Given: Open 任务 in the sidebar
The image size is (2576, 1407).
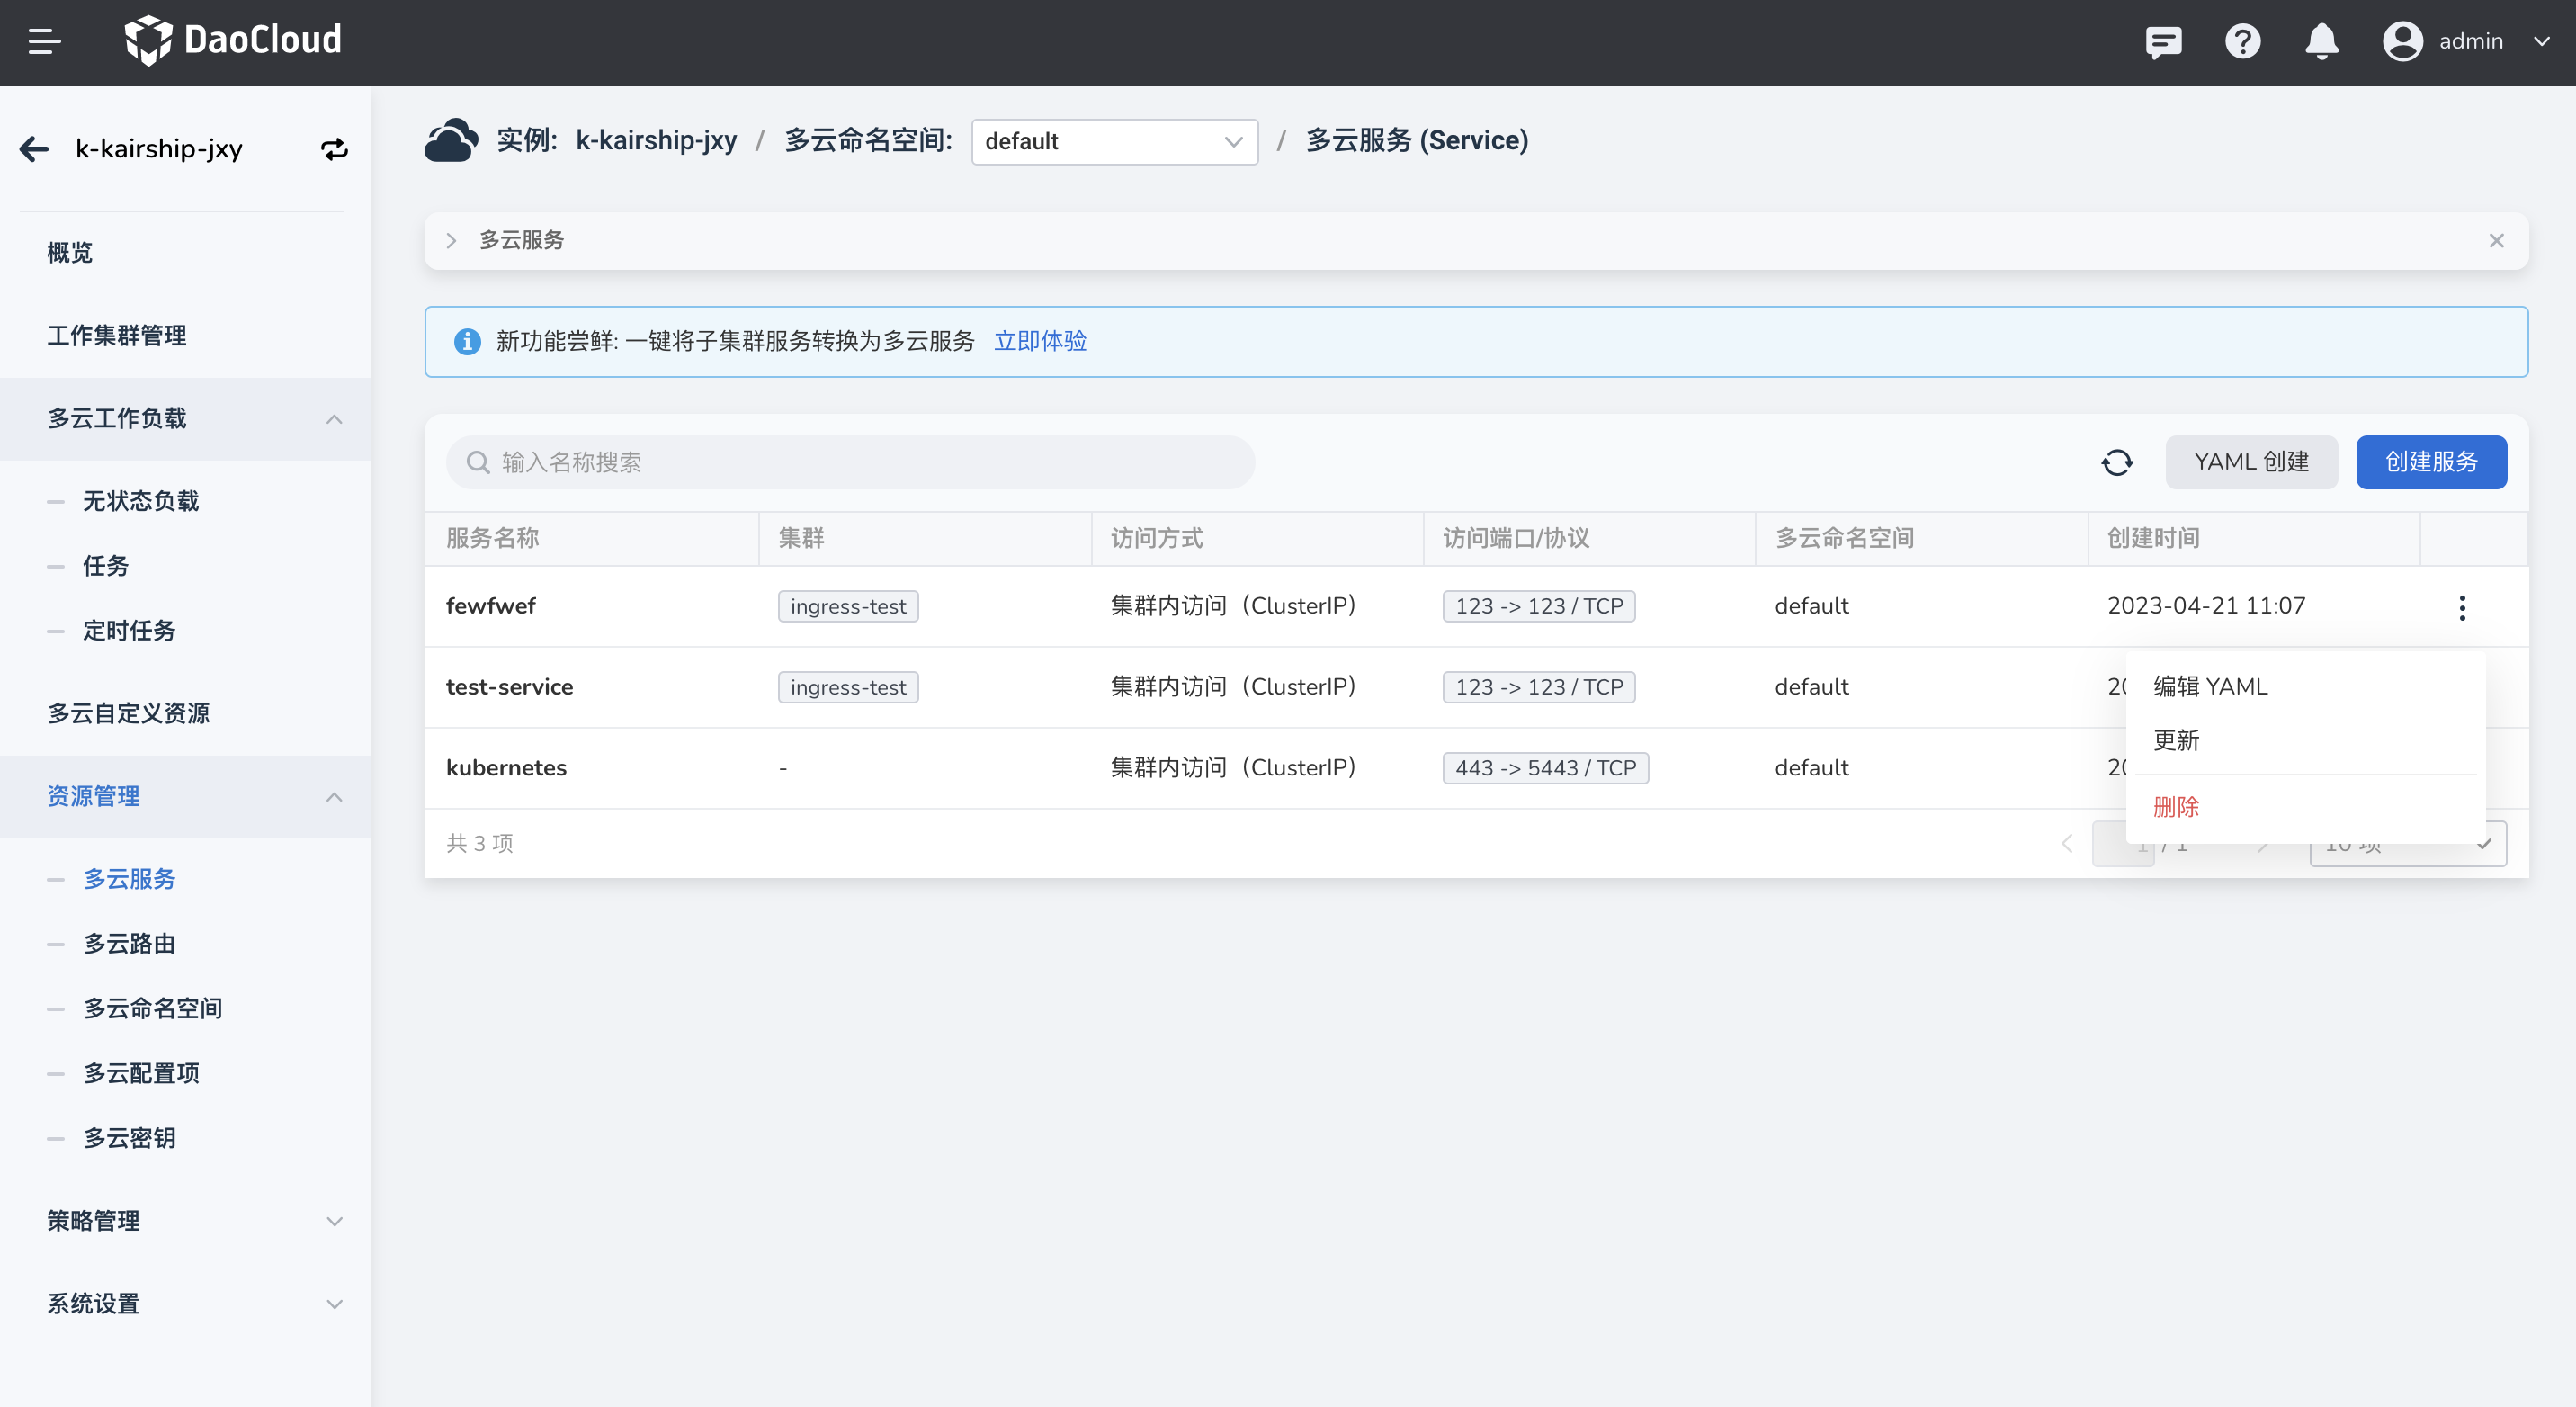Looking at the screenshot, I should (106, 566).
